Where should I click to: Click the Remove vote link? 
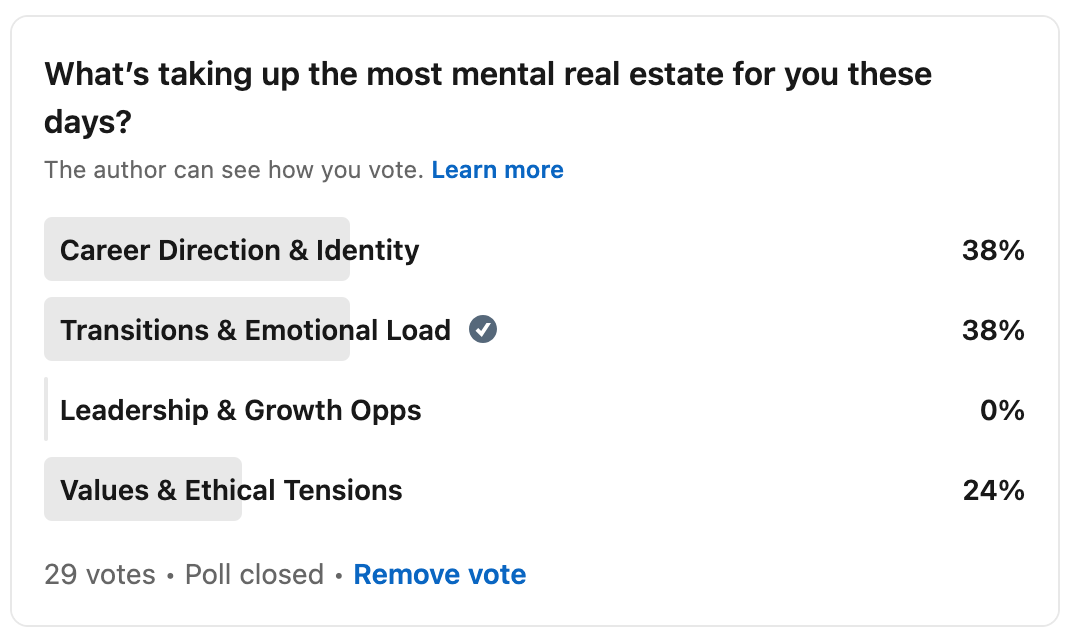pos(439,575)
